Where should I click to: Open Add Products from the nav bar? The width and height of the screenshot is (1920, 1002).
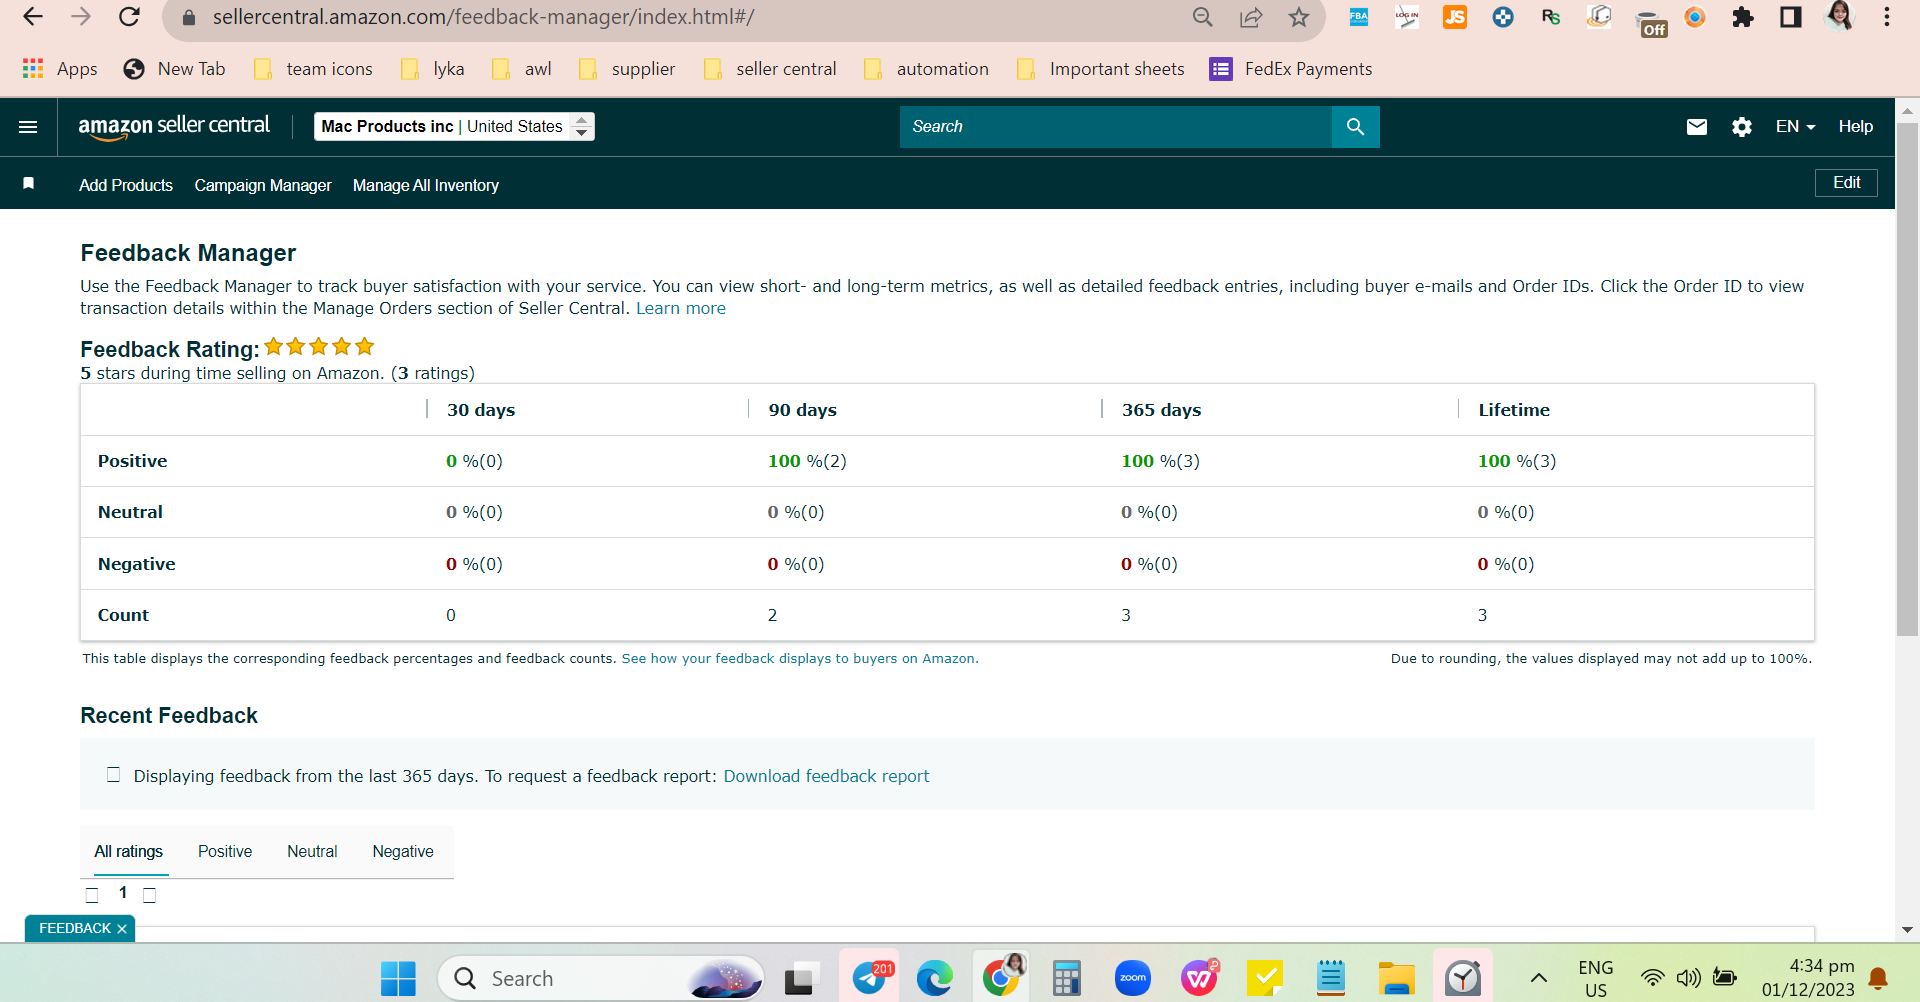click(126, 185)
